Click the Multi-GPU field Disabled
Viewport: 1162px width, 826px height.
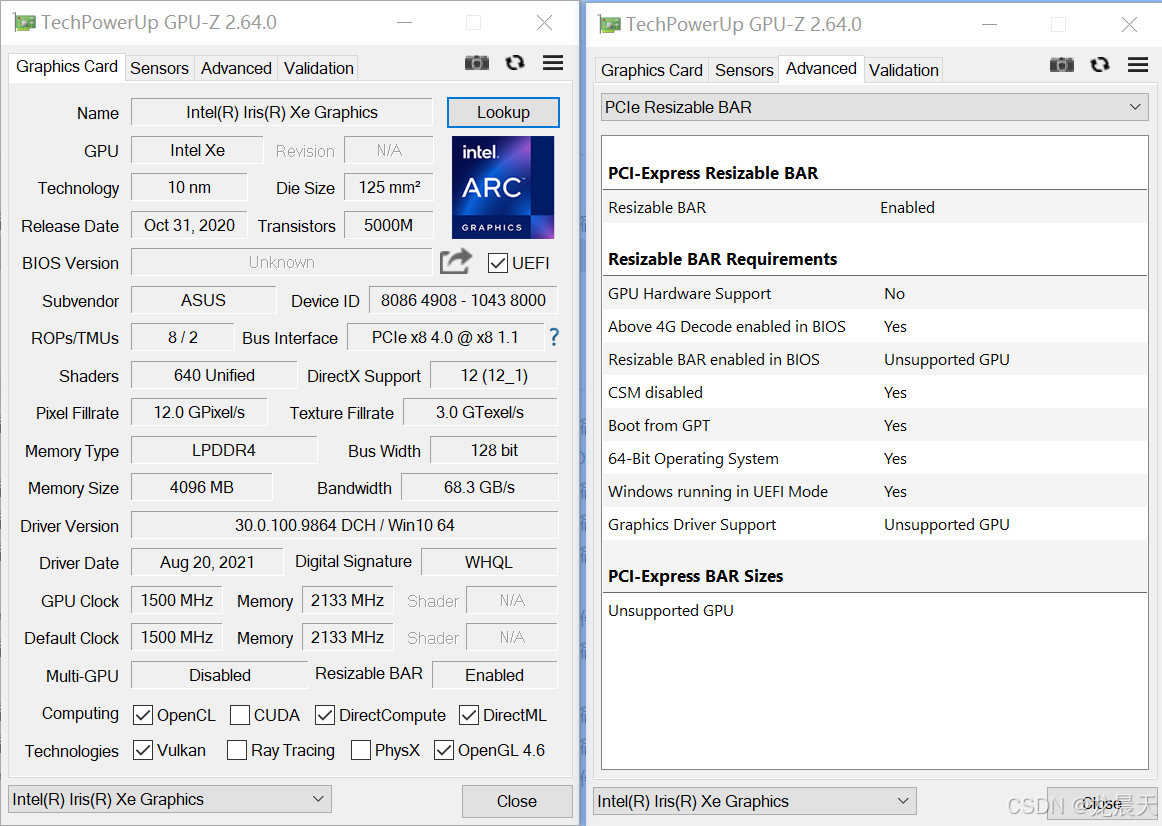coord(220,676)
